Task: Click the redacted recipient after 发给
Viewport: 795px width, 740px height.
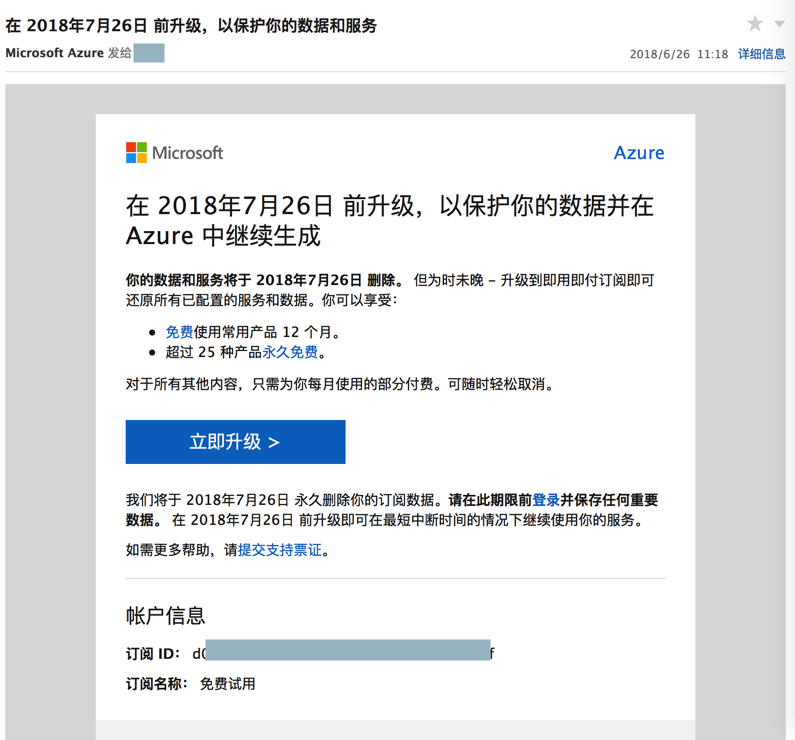Action: pyautogui.click(x=149, y=53)
